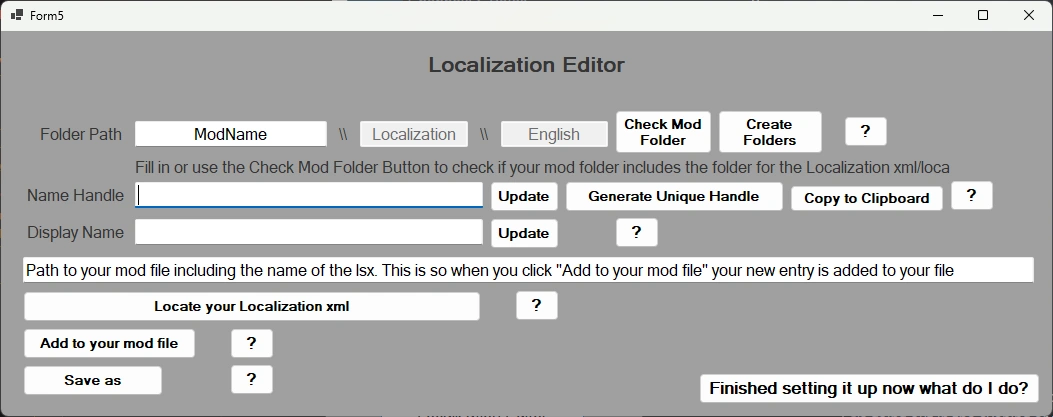Click Generate Unique Handle
The width and height of the screenshot is (1053, 417).
pyautogui.click(x=674, y=196)
